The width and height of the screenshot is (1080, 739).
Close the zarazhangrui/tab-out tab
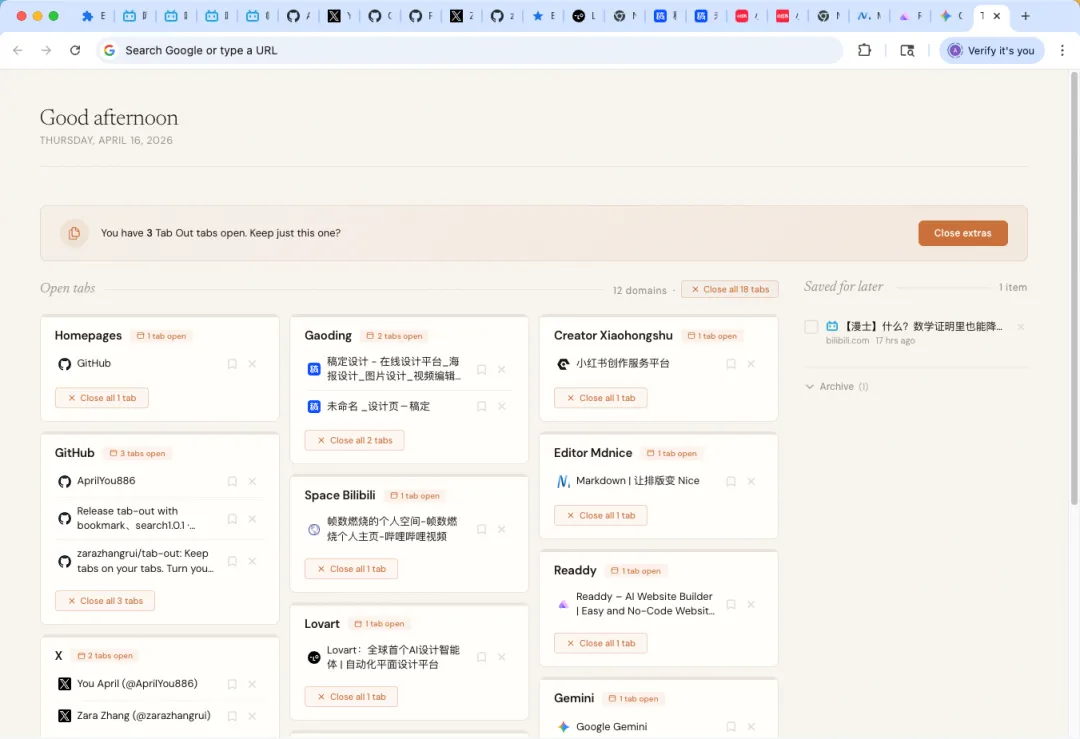[x=252, y=561]
